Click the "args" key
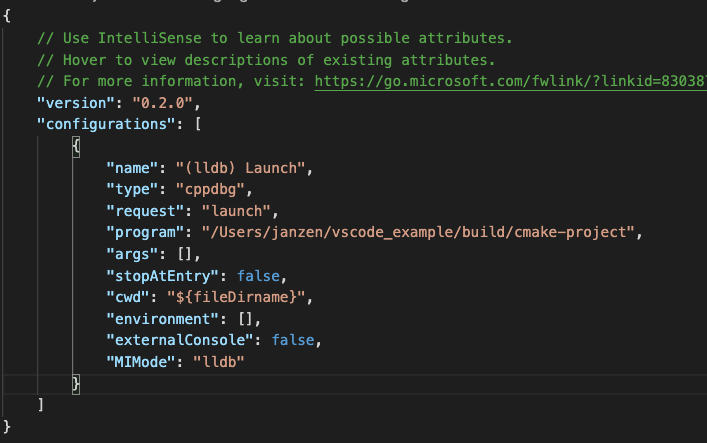 coord(132,254)
